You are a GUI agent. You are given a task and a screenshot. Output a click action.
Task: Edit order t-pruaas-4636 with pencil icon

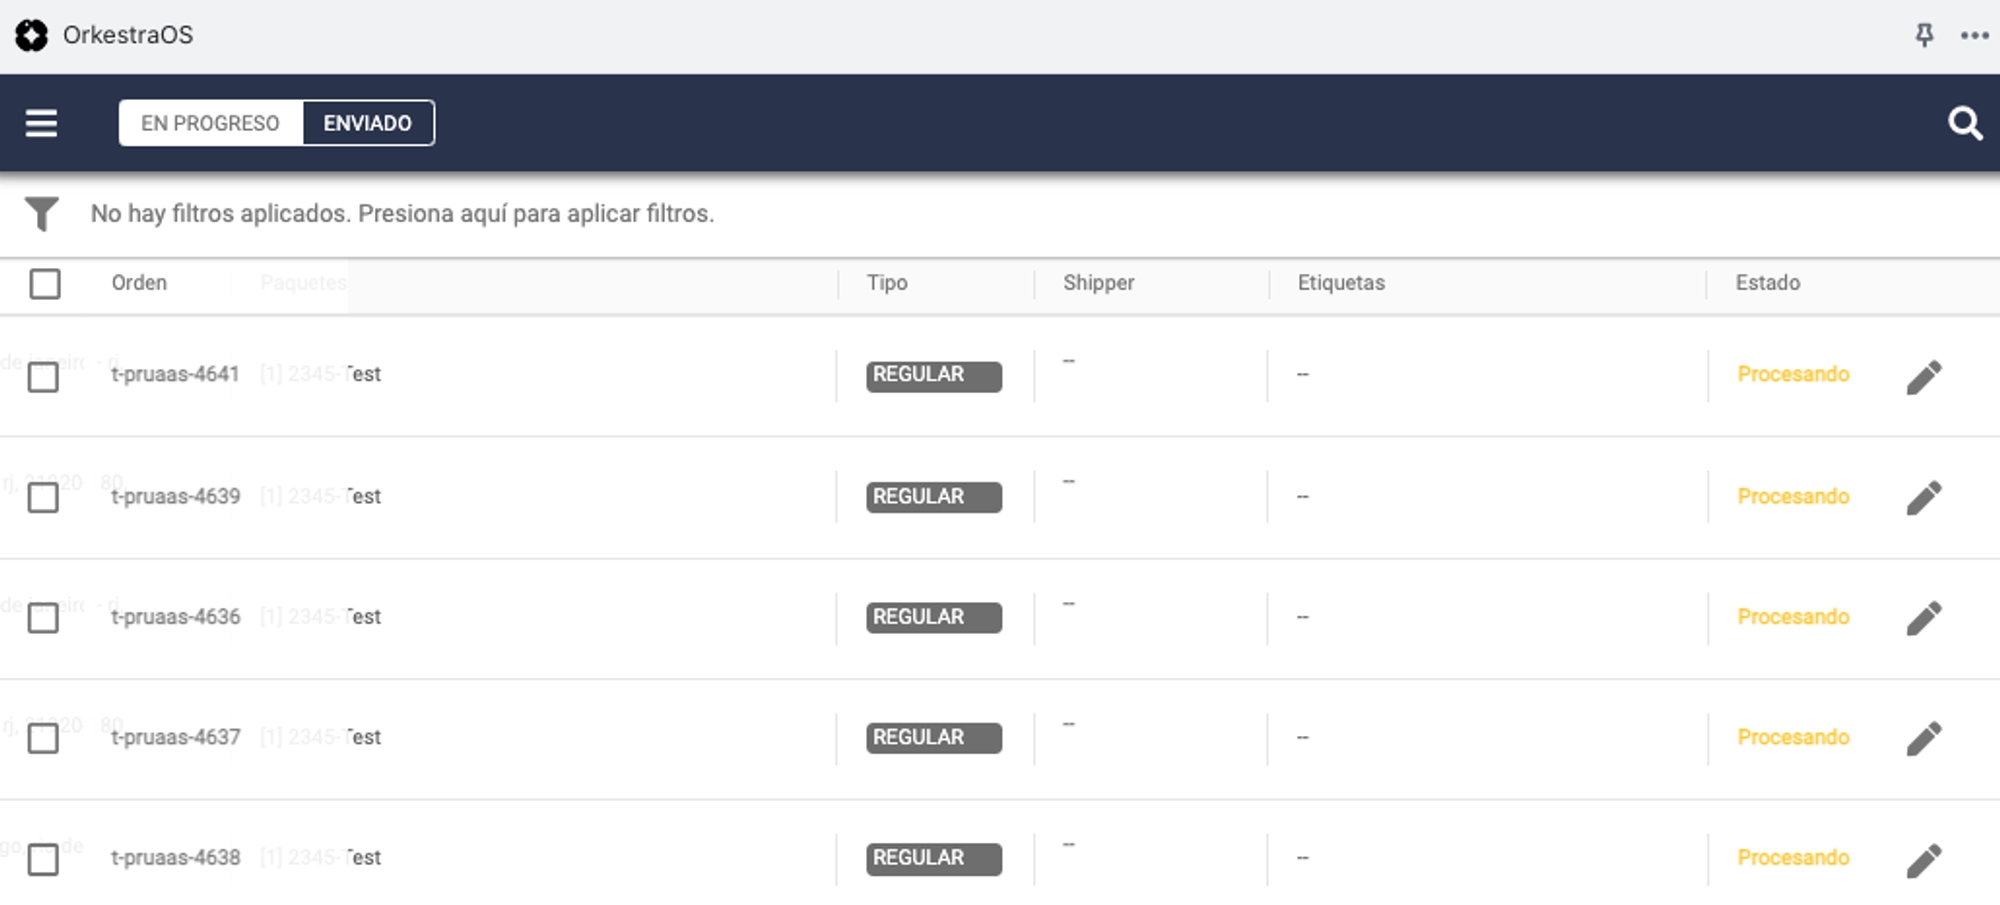1923,618
